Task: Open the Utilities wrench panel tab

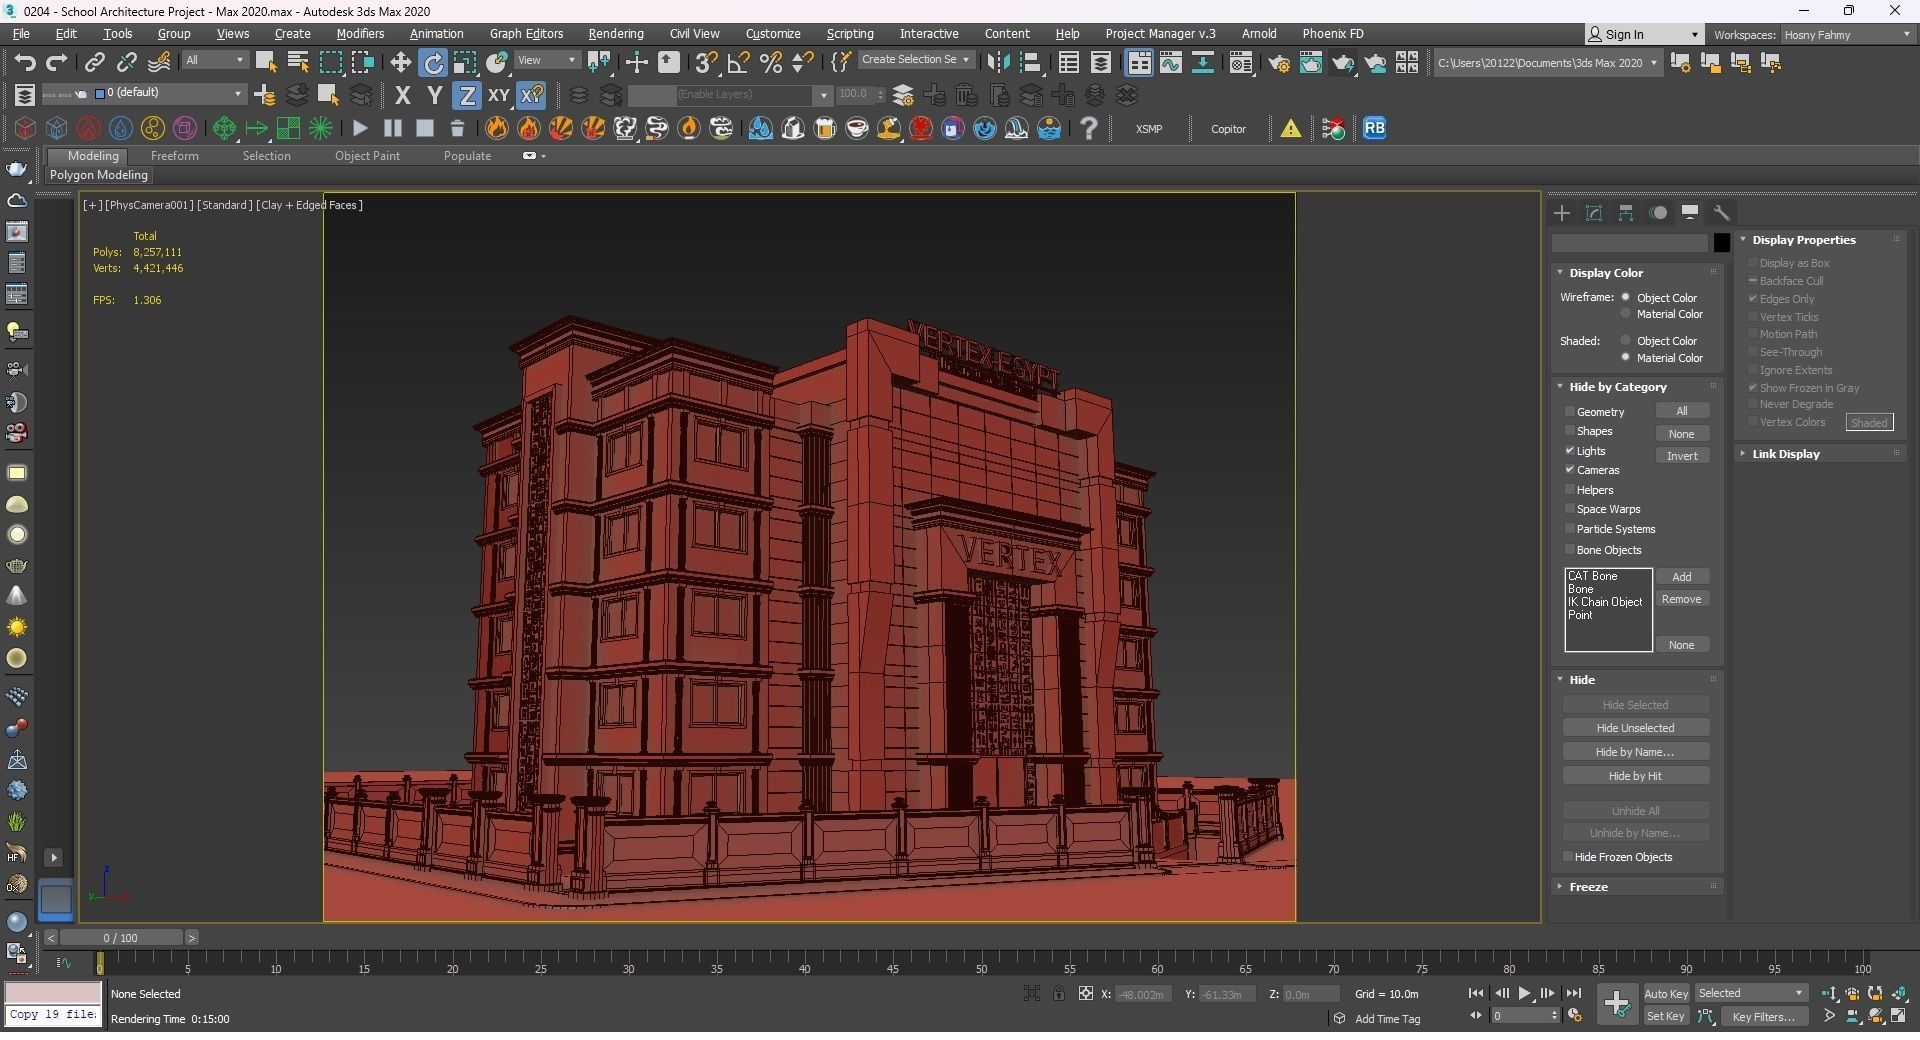Action: click(1722, 213)
